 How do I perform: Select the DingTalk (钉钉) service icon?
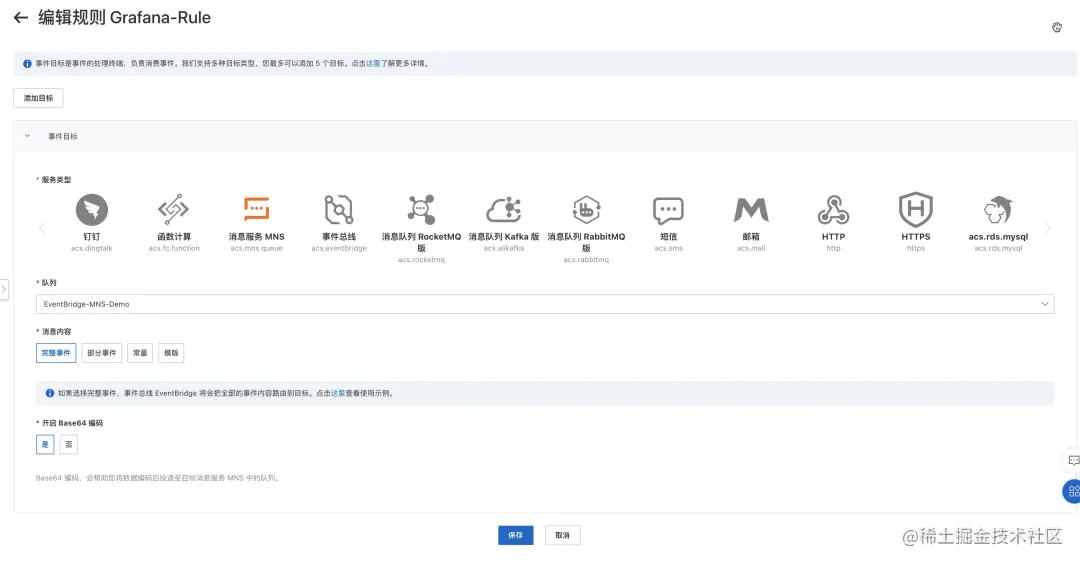92,209
